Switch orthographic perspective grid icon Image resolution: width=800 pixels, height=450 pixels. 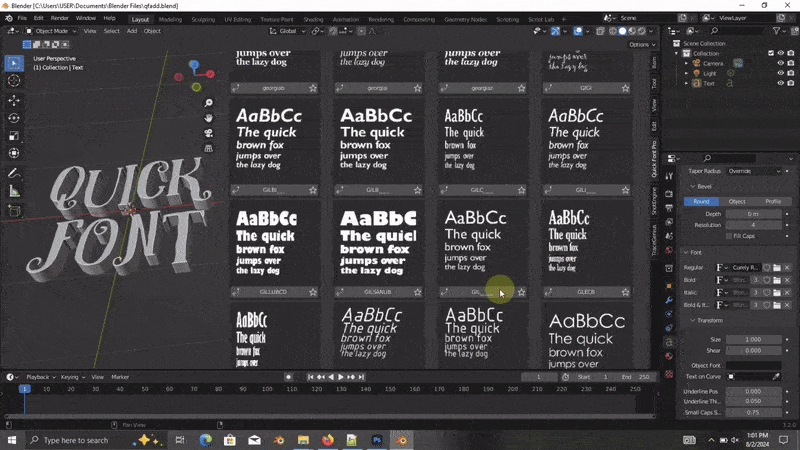coord(209,148)
